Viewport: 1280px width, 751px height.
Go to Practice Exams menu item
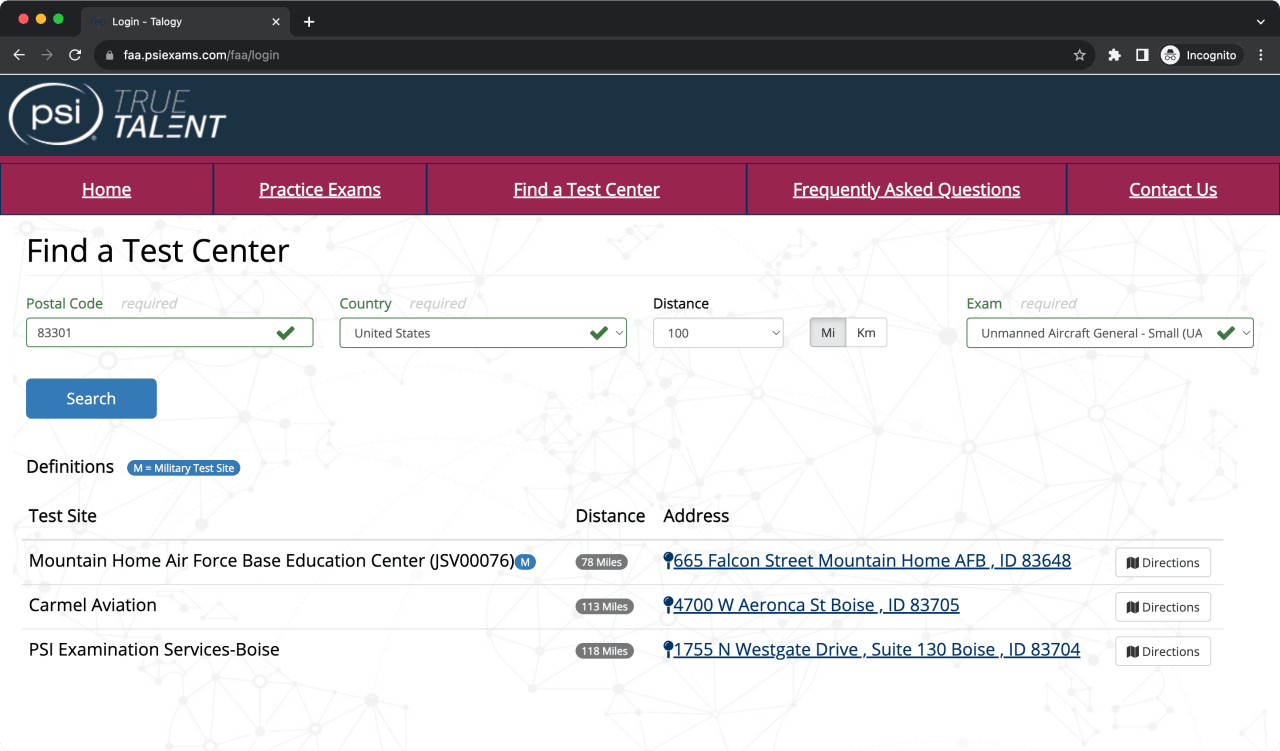(x=320, y=190)
